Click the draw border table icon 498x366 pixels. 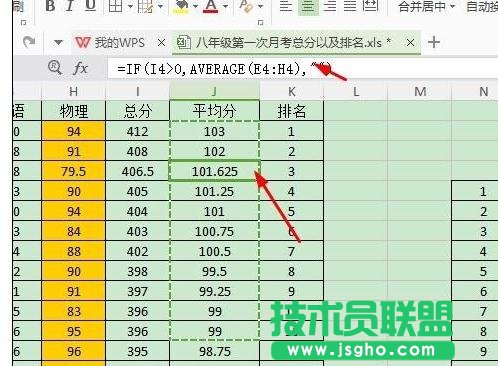coord(146,6)
